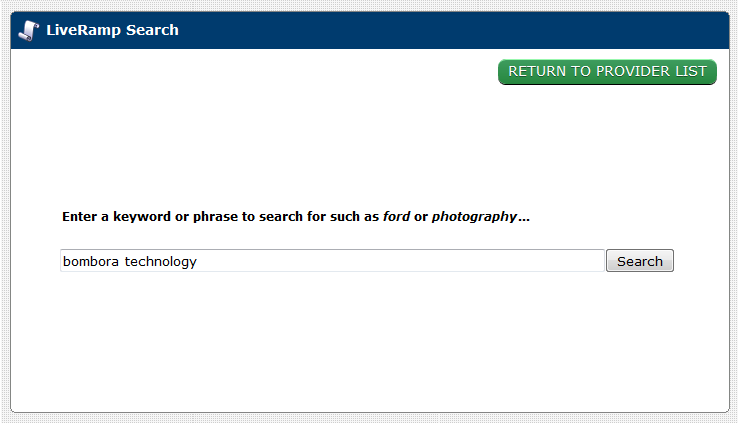Viewport: 738px width, 423px height.
Task: Place cursor on the word technology
Action: point(160,262)
